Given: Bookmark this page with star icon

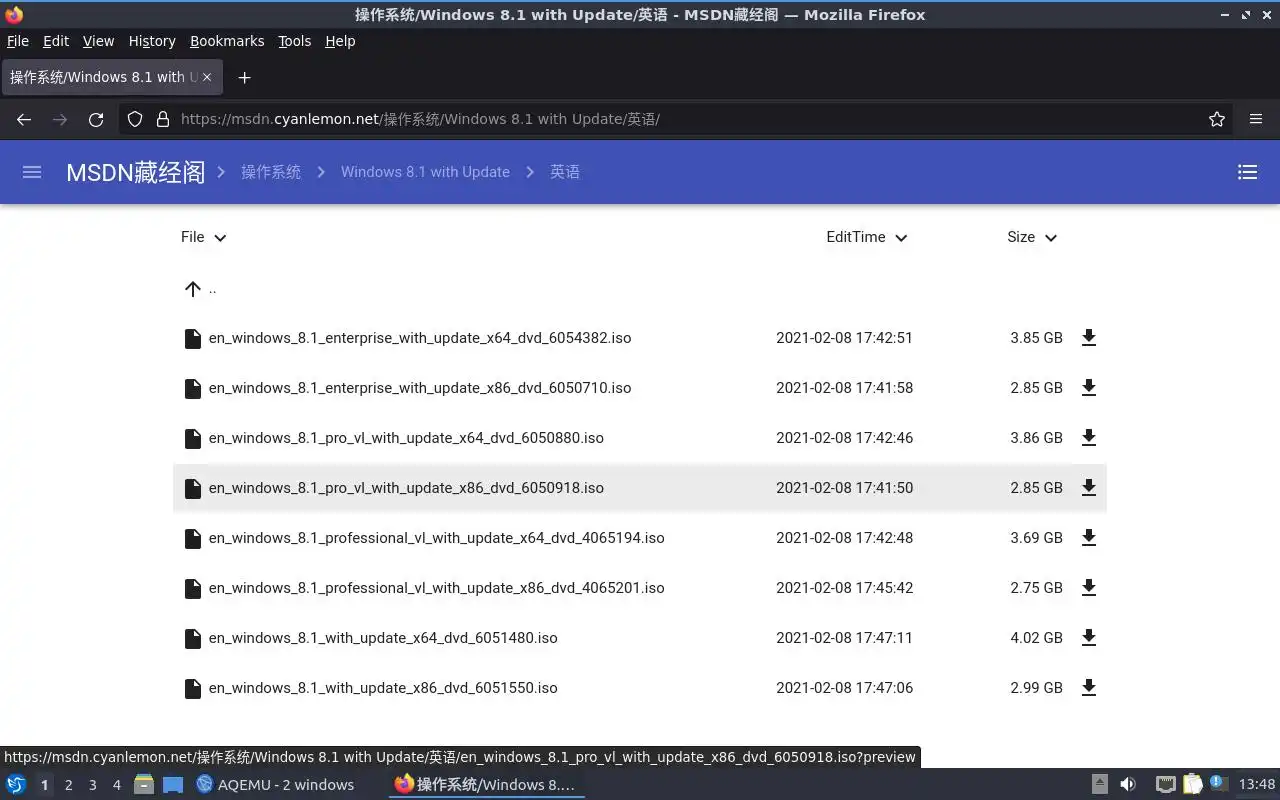Looking at the screenshot, I should 1217,119.
